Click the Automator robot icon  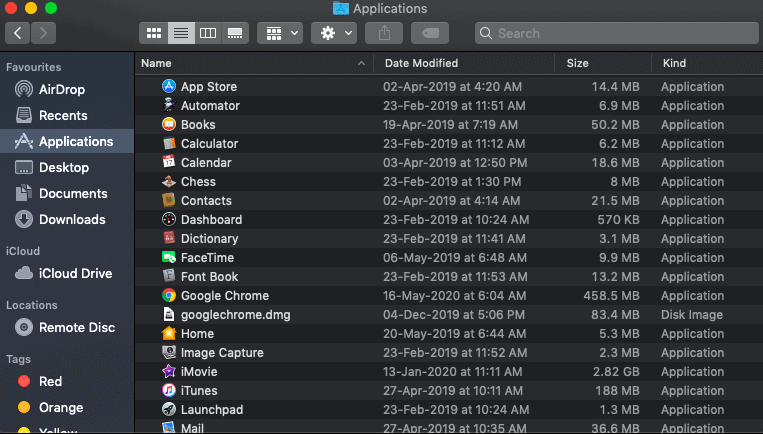[168, 105]
